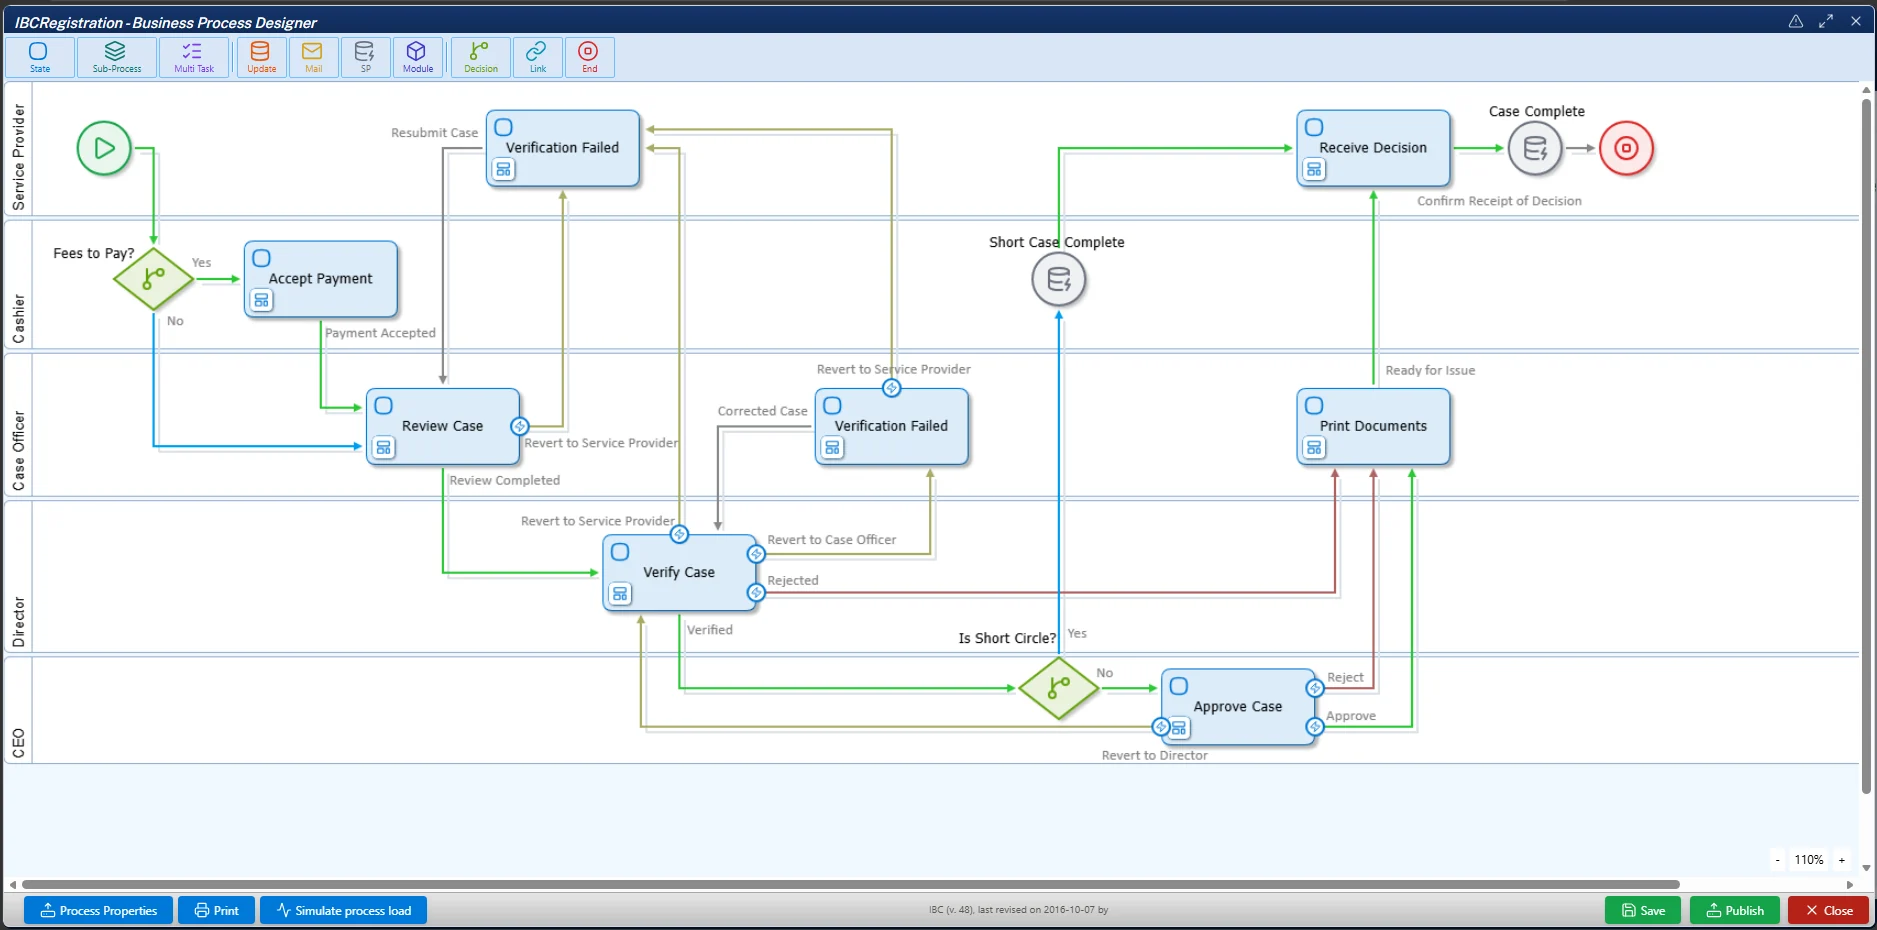Viewport: 1877px width, 930px height.
Task: Select the SP tool
Action: click(x=365, y=57)
